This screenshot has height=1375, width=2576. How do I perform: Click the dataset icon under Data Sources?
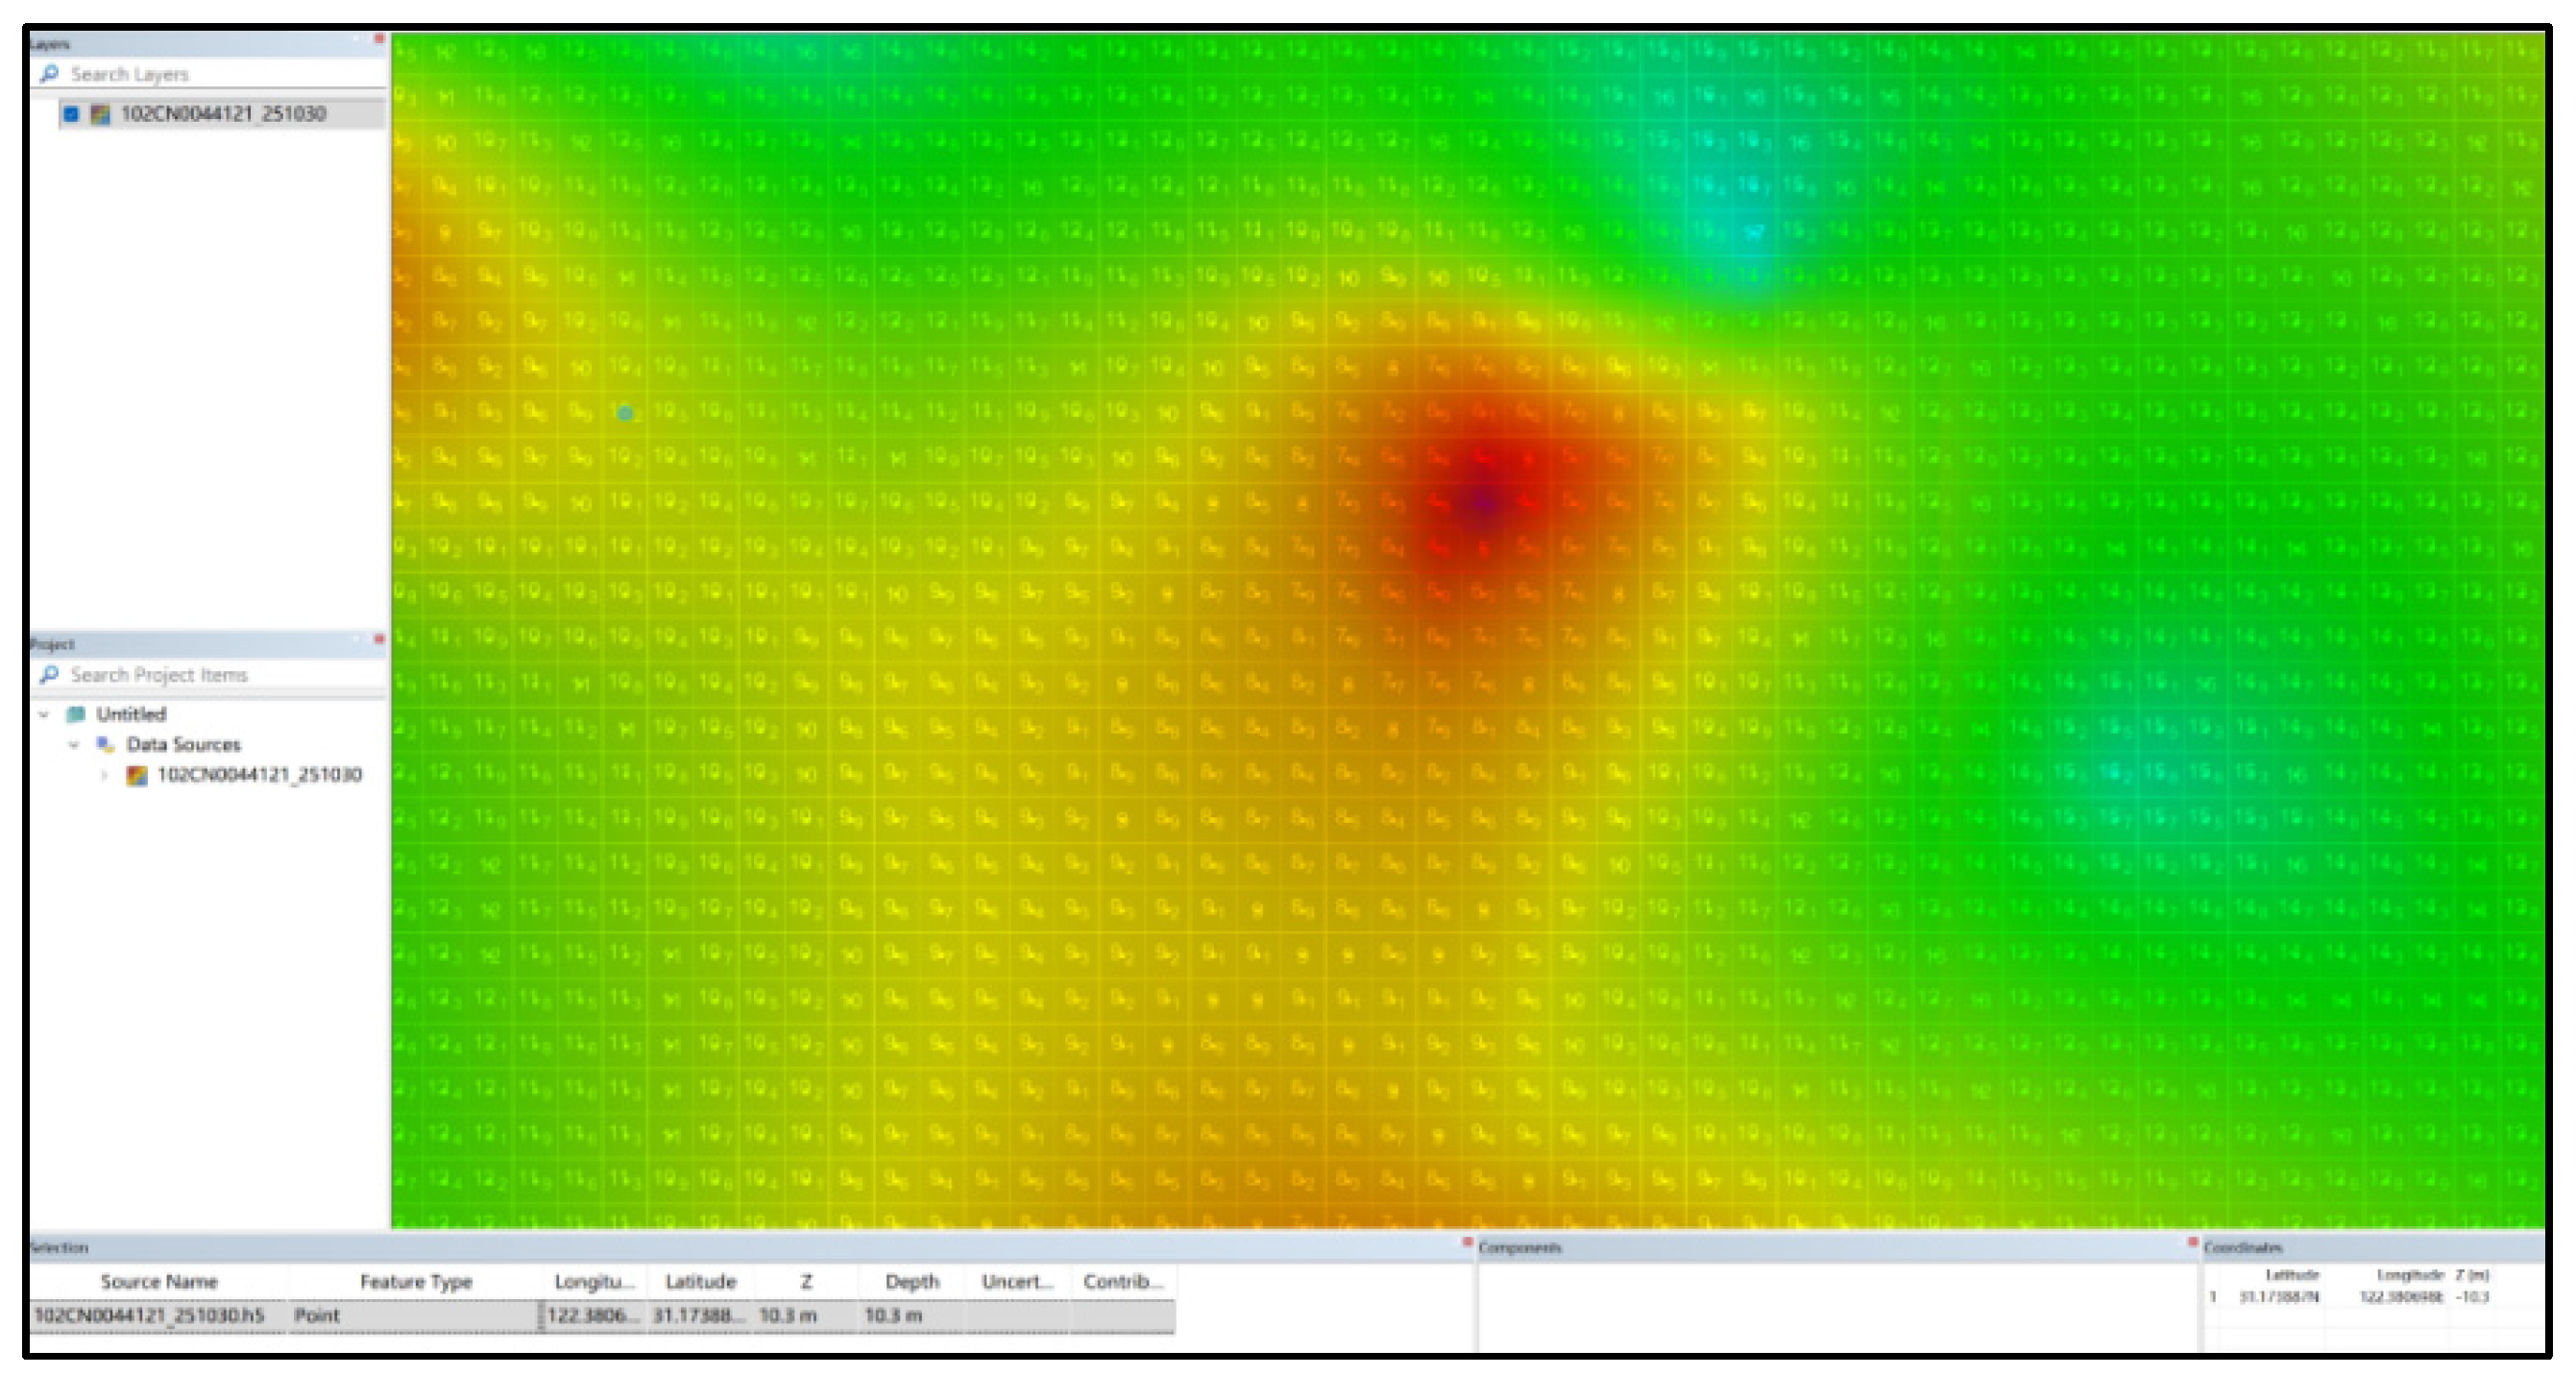(136, 775)
